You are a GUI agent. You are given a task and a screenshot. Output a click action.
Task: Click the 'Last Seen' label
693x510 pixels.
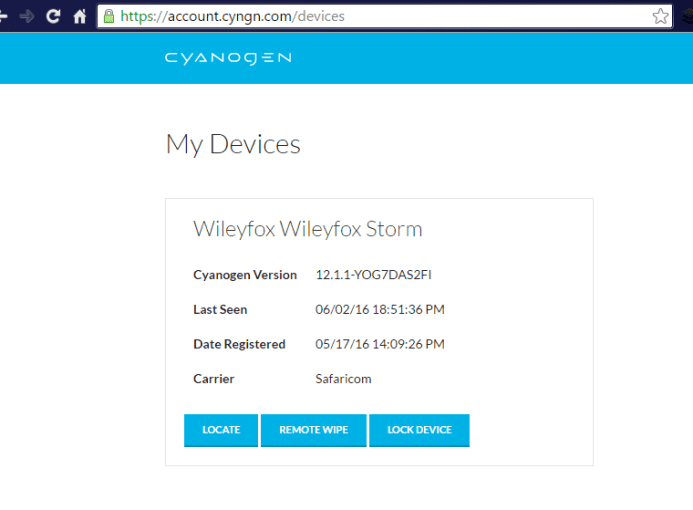(x=220, y=310)
